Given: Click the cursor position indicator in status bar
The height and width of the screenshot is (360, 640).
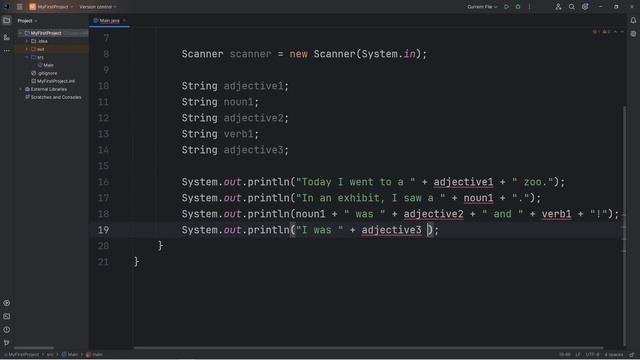Looking at the screenshot, I should pos(565,355).
